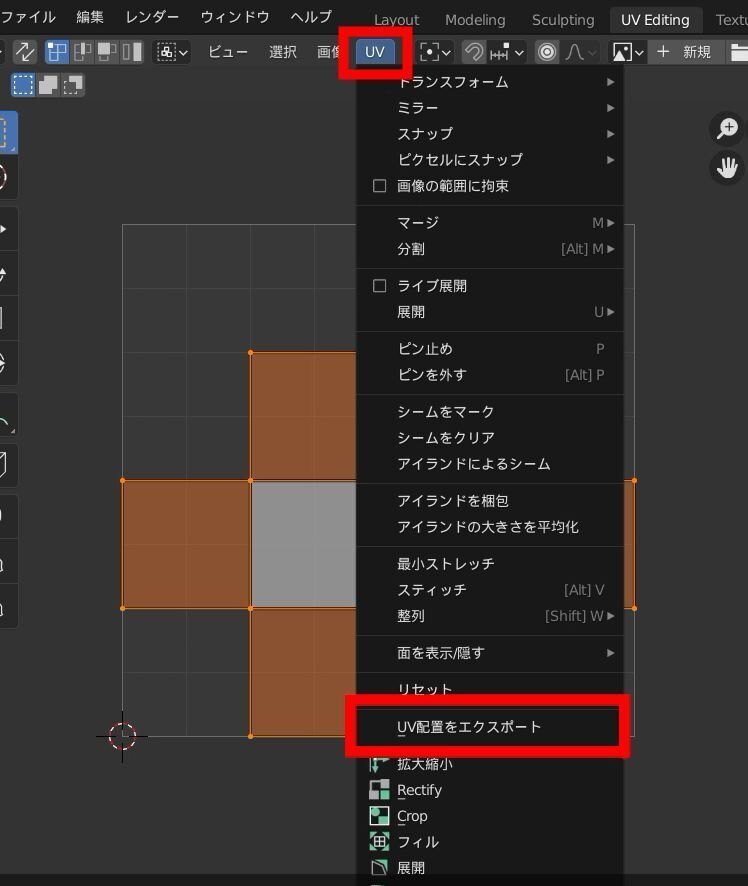
Task: Open the 編集 menu
Action: point(90,17)
